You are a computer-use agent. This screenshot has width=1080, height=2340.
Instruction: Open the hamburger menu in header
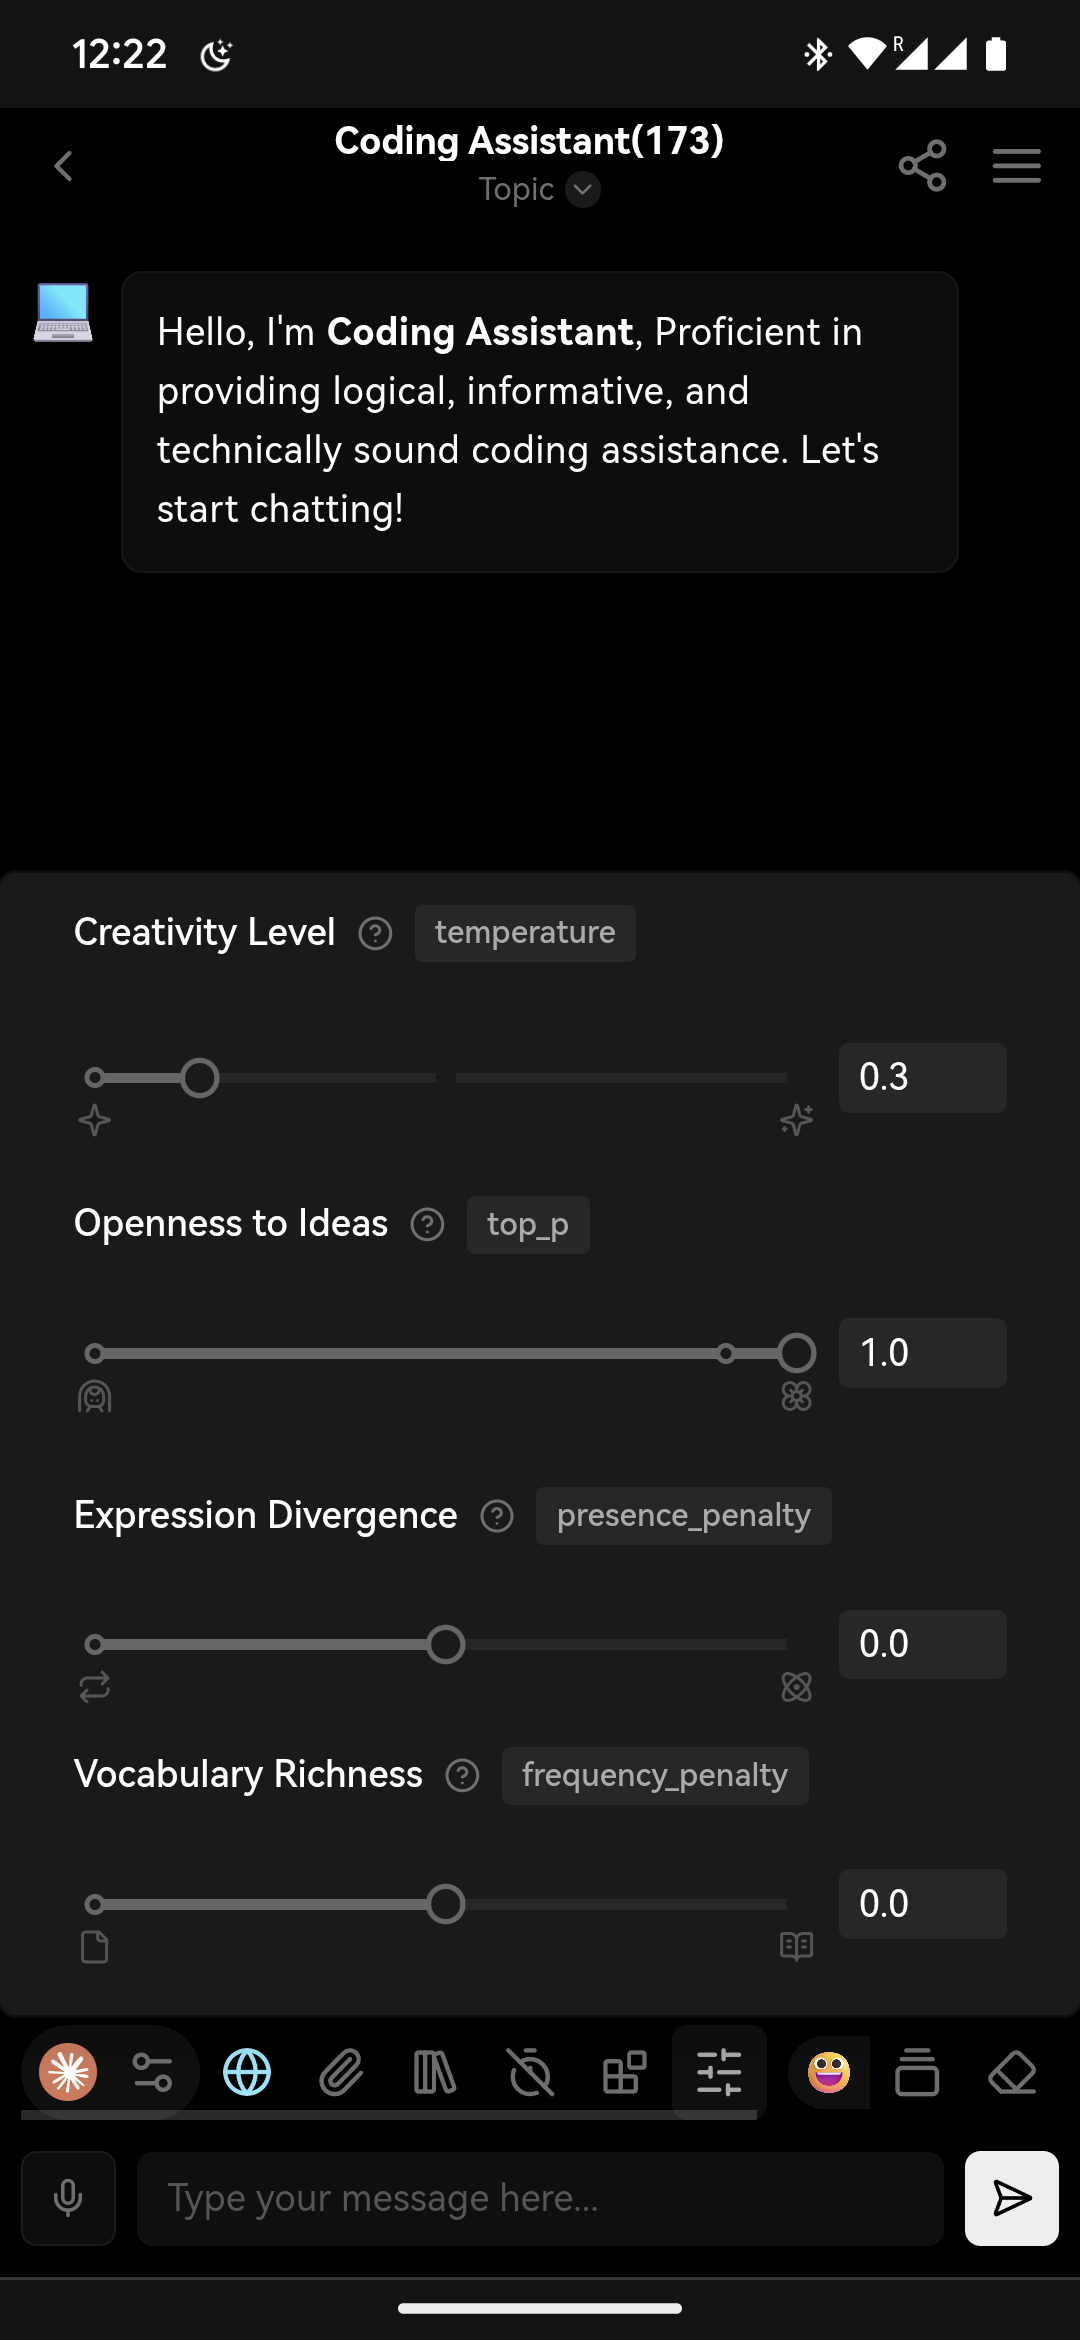(x=1016, y=166)
